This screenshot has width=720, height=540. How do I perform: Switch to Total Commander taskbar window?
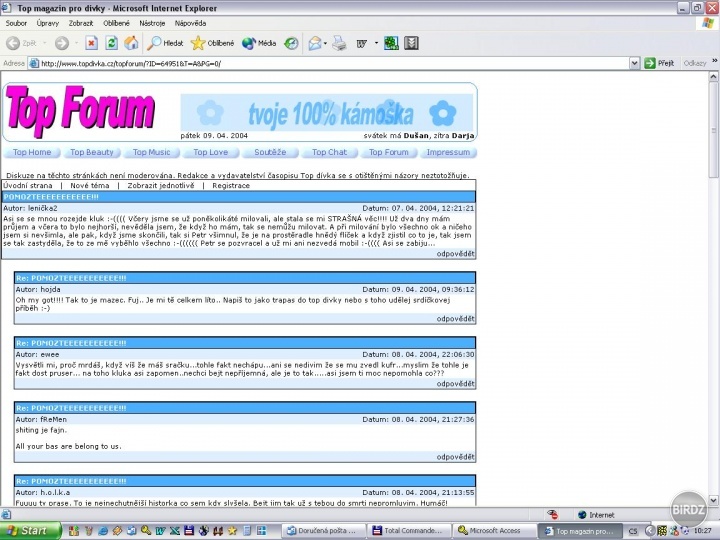click(x=410, y=531)
